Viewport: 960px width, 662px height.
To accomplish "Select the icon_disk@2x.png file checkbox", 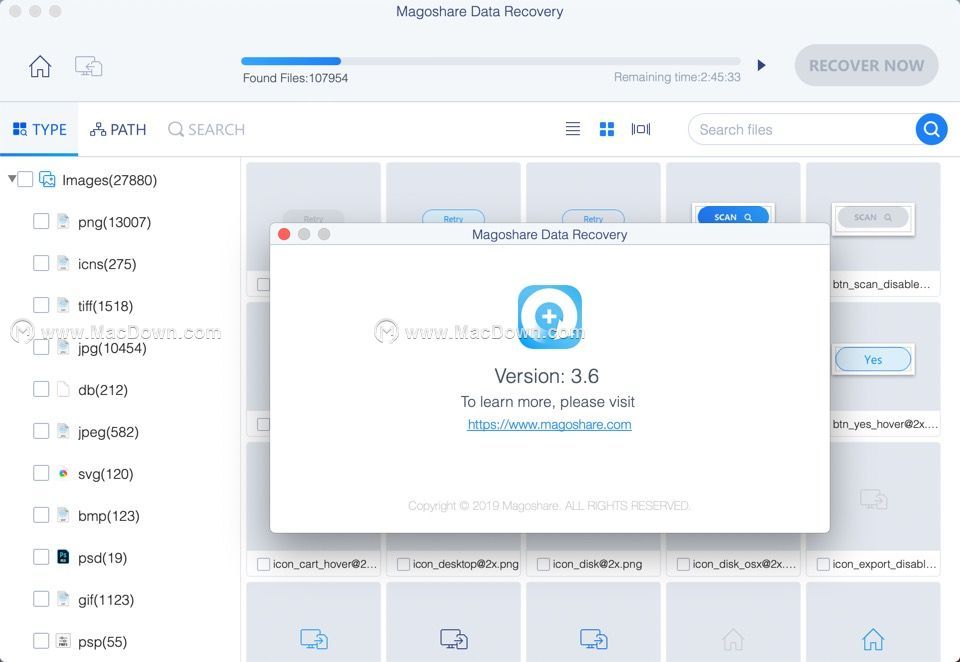I will pyautogui.click(x=543, y=564).
